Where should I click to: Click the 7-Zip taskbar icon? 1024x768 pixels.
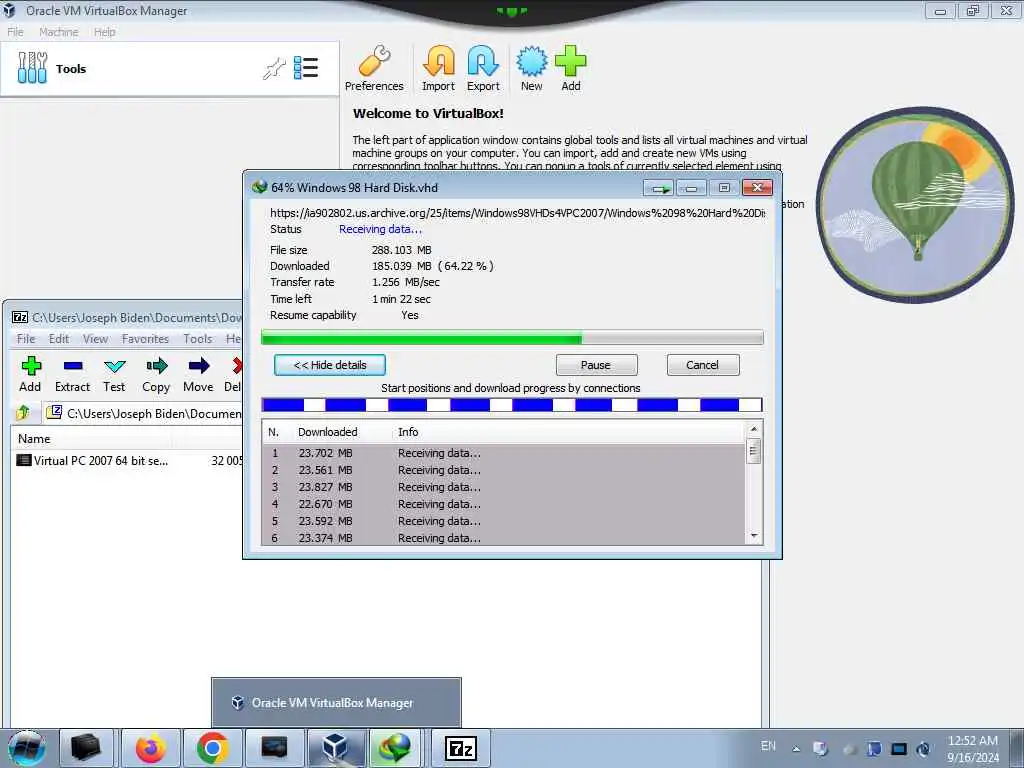[x=460, y=748]
